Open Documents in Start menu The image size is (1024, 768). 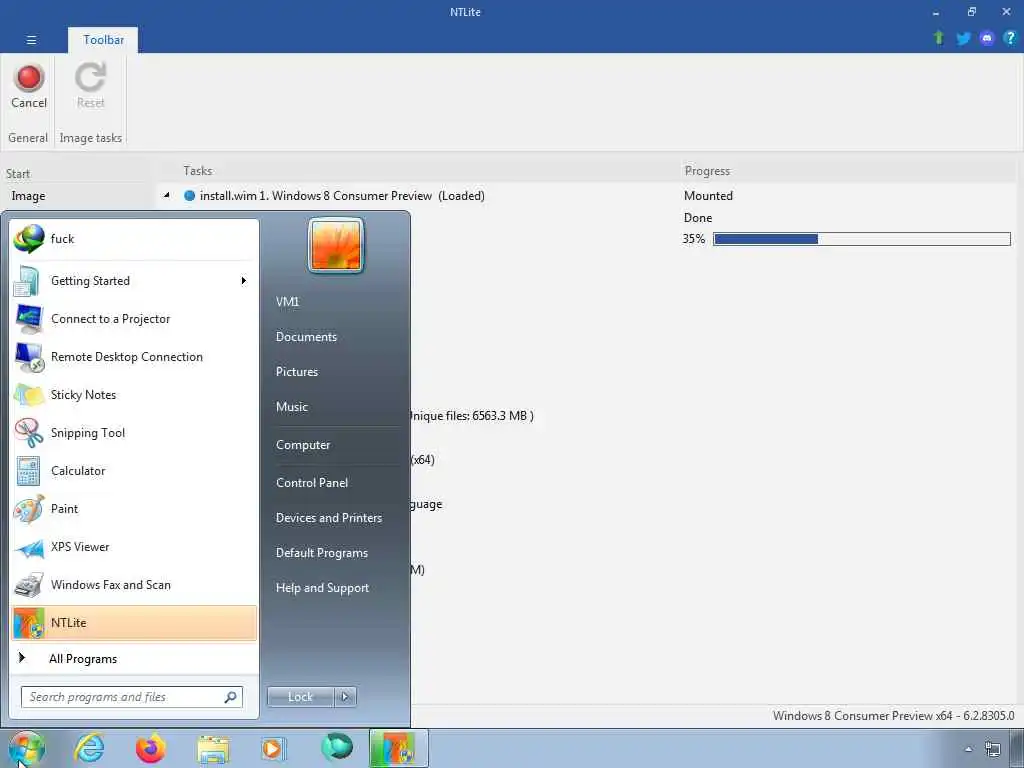pyautogui.click(x=306, y=337)
